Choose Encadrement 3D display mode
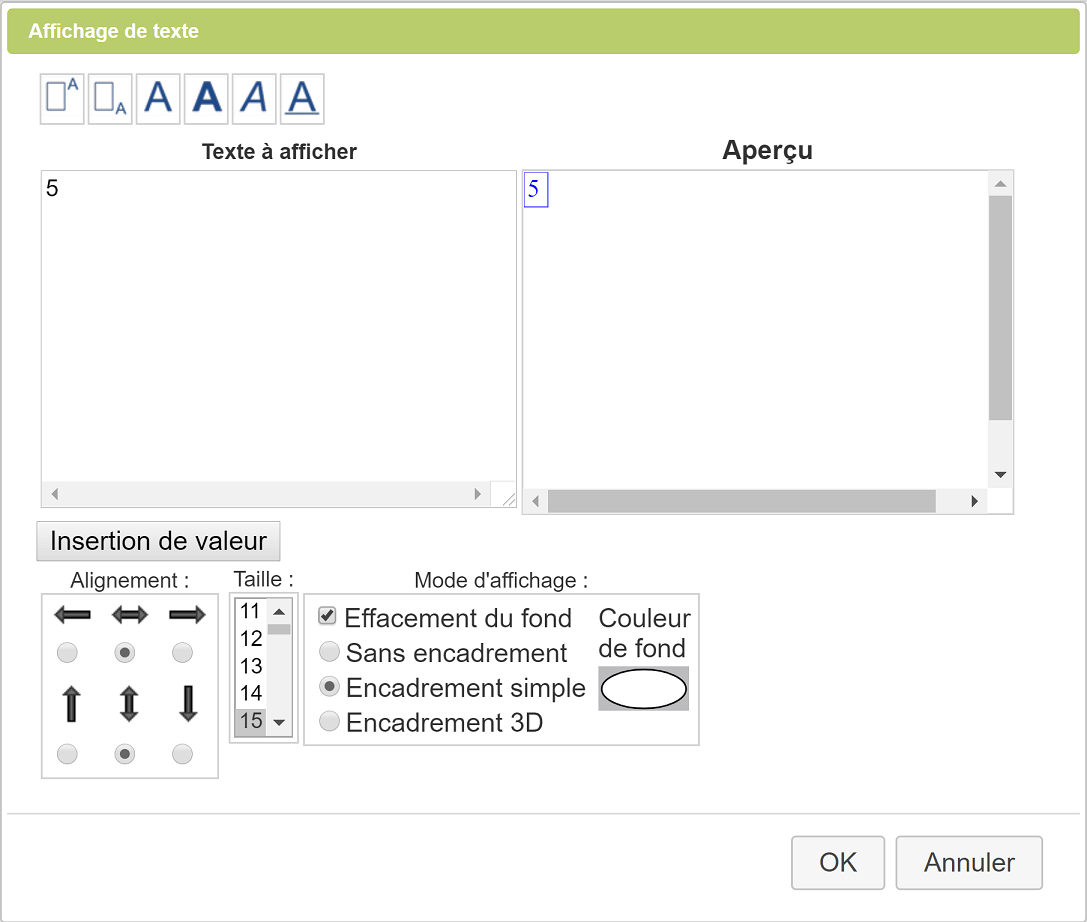 pos(328,721)
